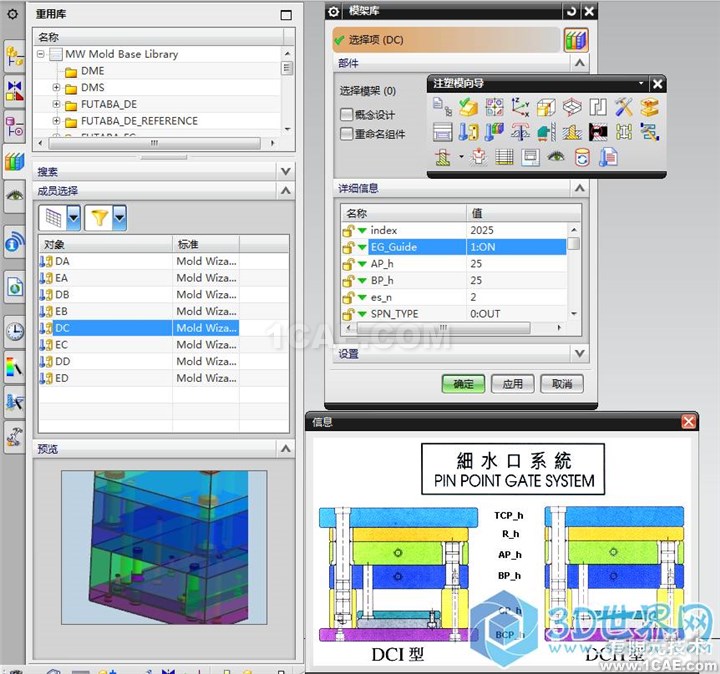Open the eye view tab in resource bar
Image resolution: width=720 pixels, height=674 pixels.
[14, 196]
